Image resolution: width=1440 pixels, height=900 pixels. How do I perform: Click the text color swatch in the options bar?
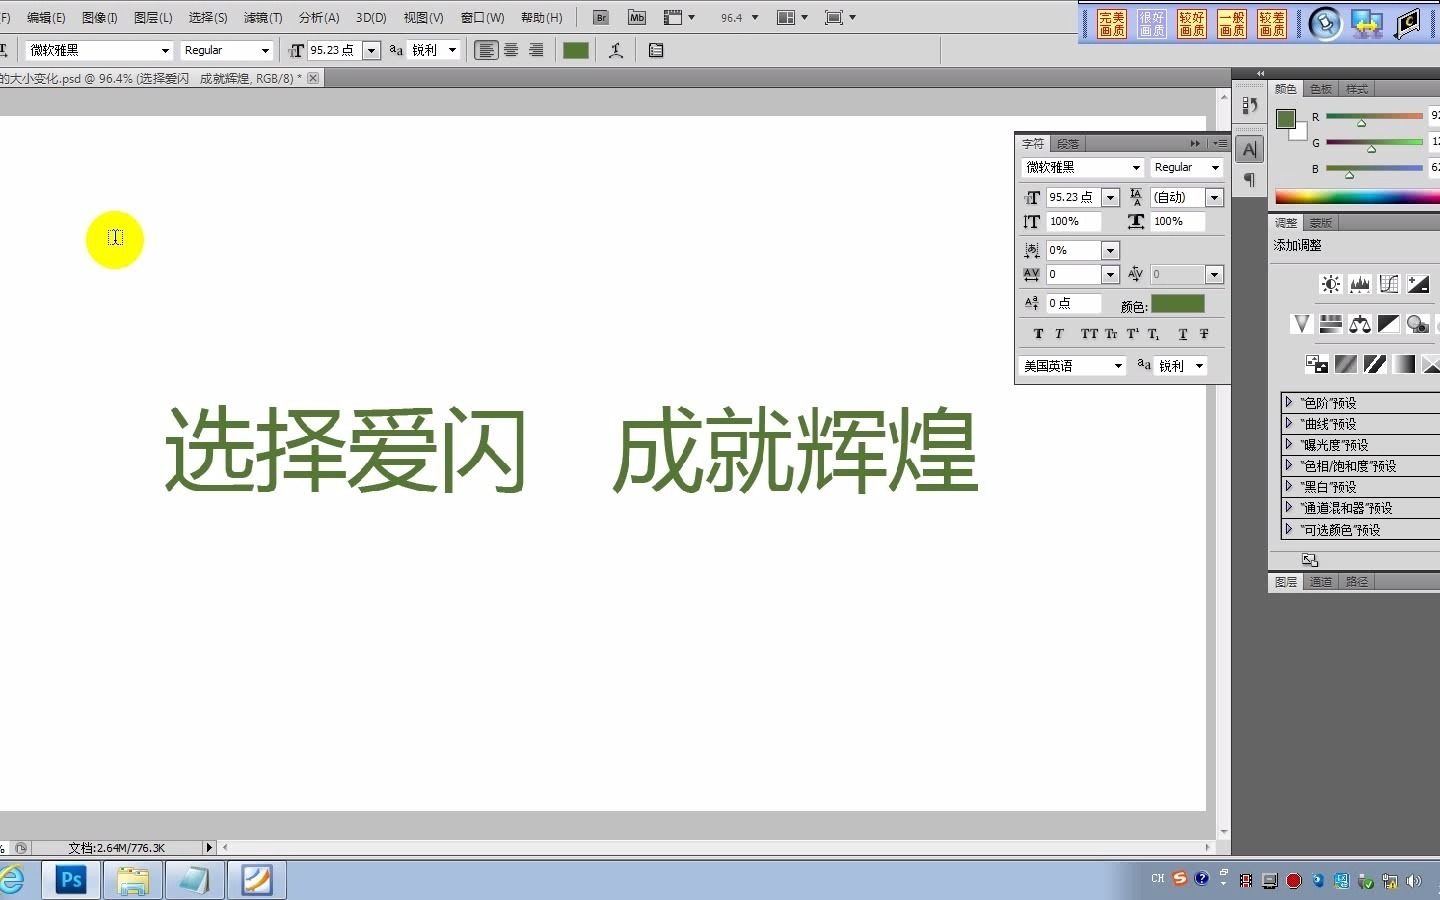tap(575, 49)
